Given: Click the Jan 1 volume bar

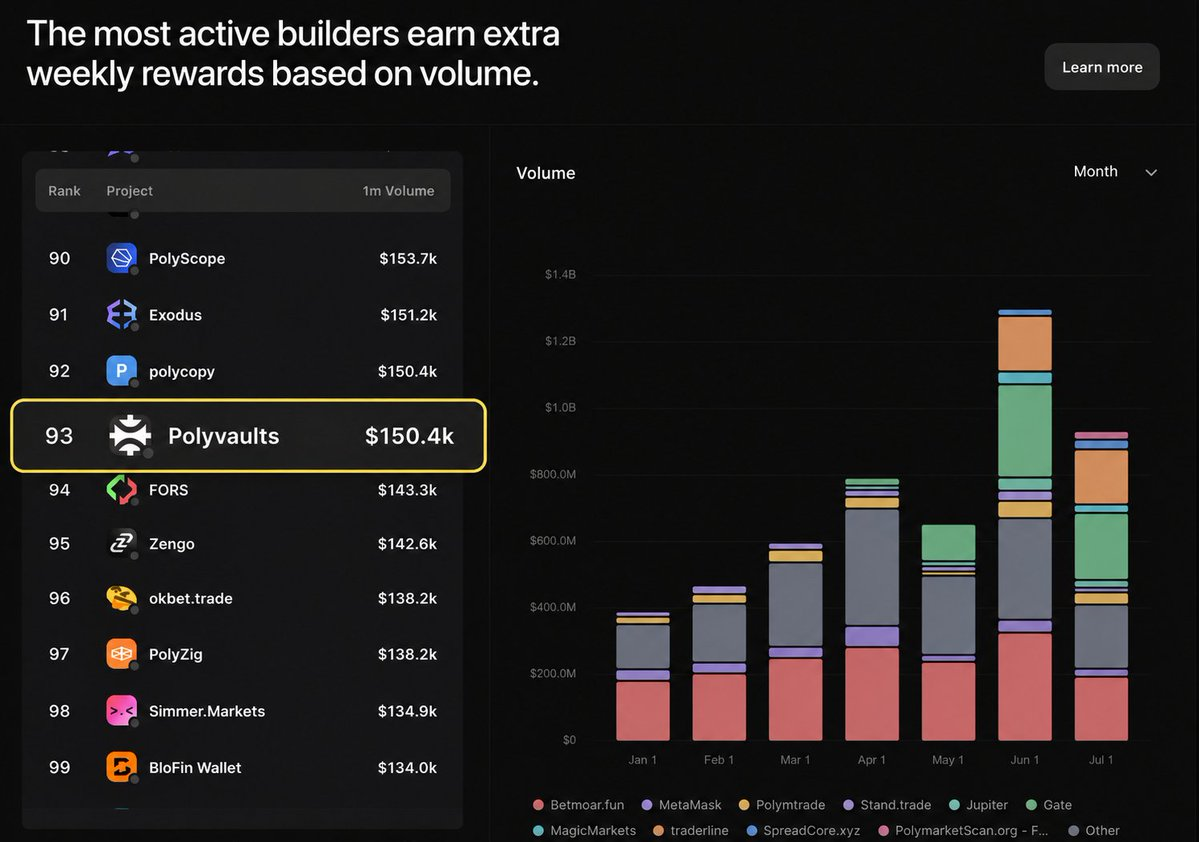Looking at the screenshot, I should click(642, 676).
